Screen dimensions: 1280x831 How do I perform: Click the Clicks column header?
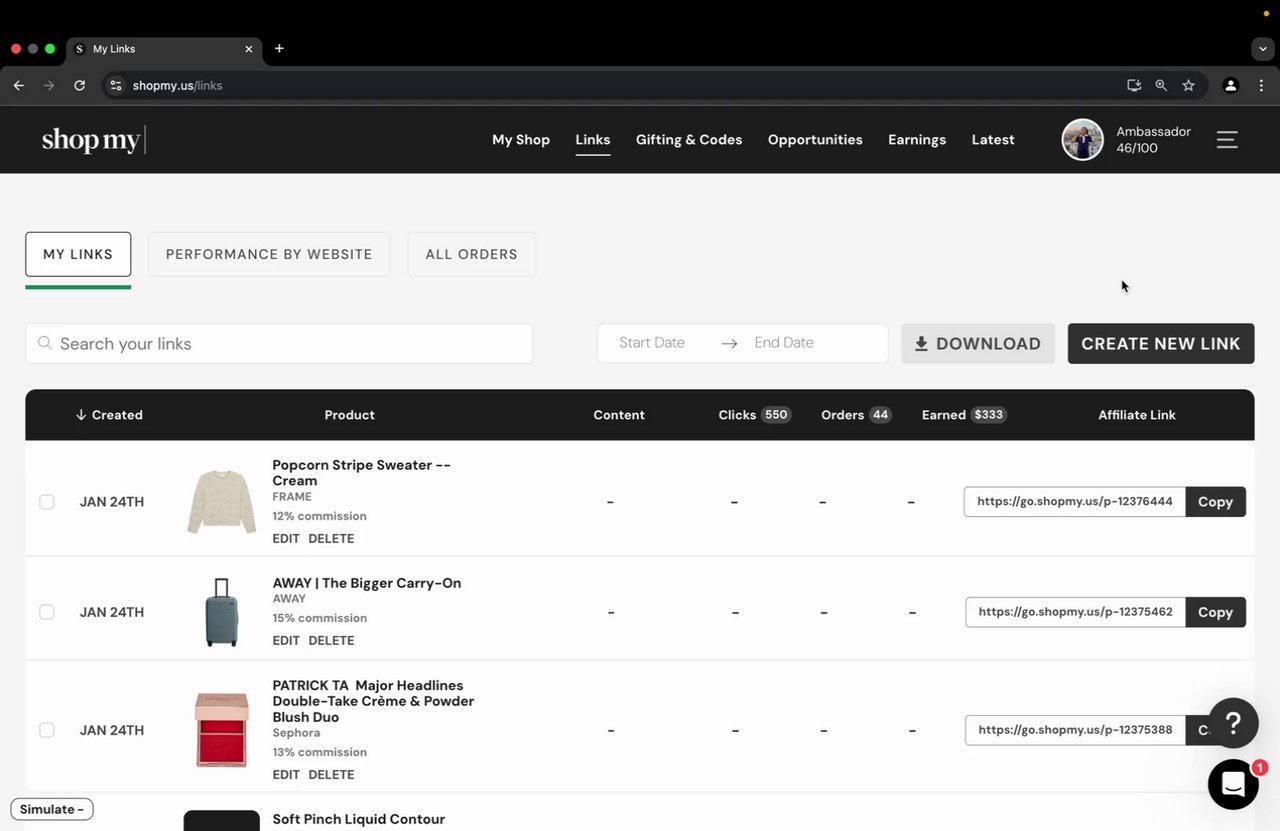[x=755, y=415]
